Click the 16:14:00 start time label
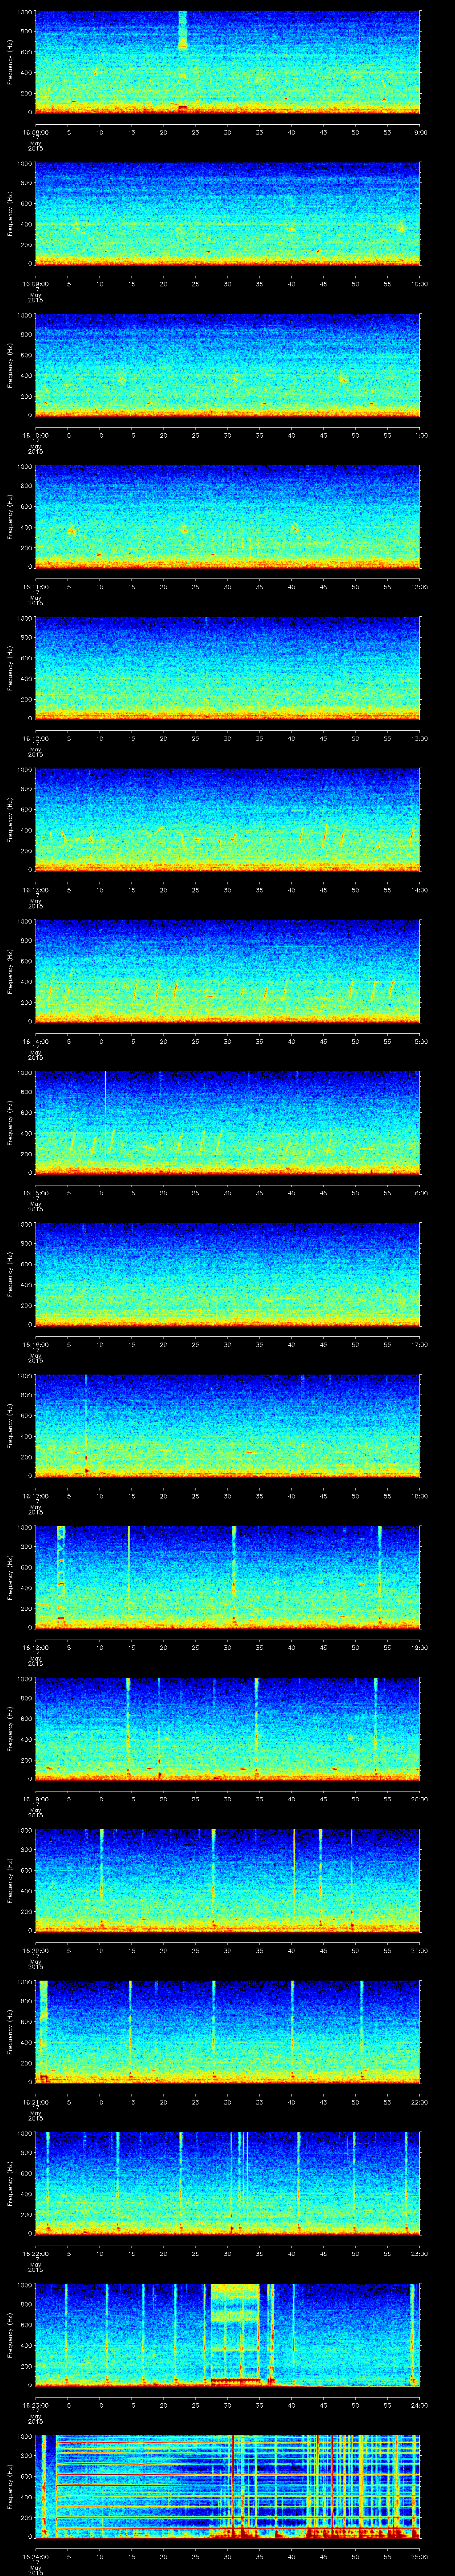 (35, 1042)
